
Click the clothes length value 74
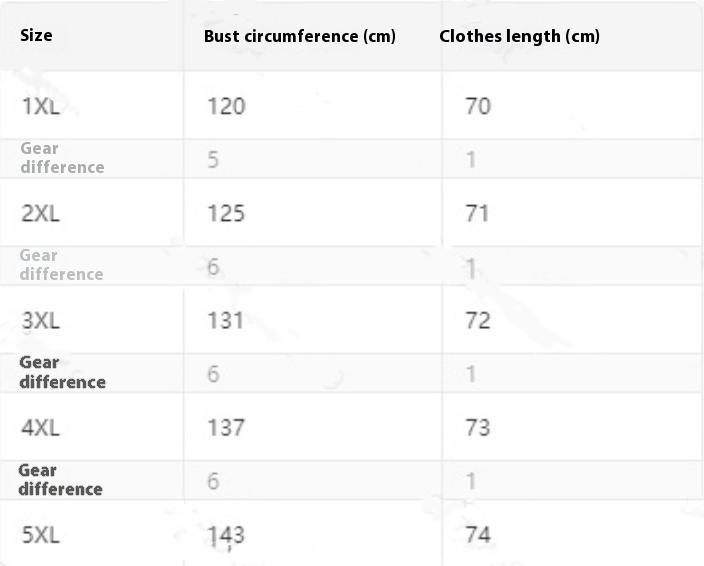[x=478, y=535]
